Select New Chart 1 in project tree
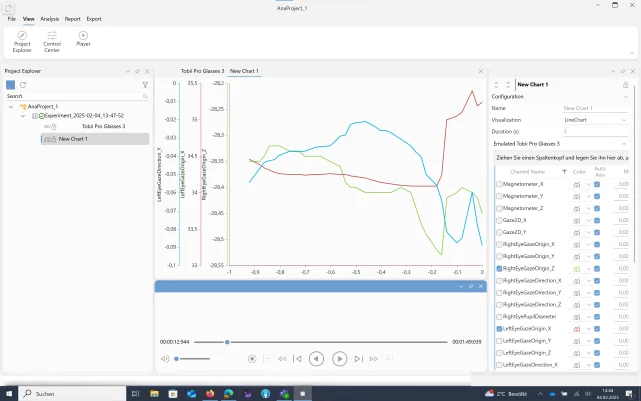The height and width of the screenshot is (401, 641). (95, 139)
